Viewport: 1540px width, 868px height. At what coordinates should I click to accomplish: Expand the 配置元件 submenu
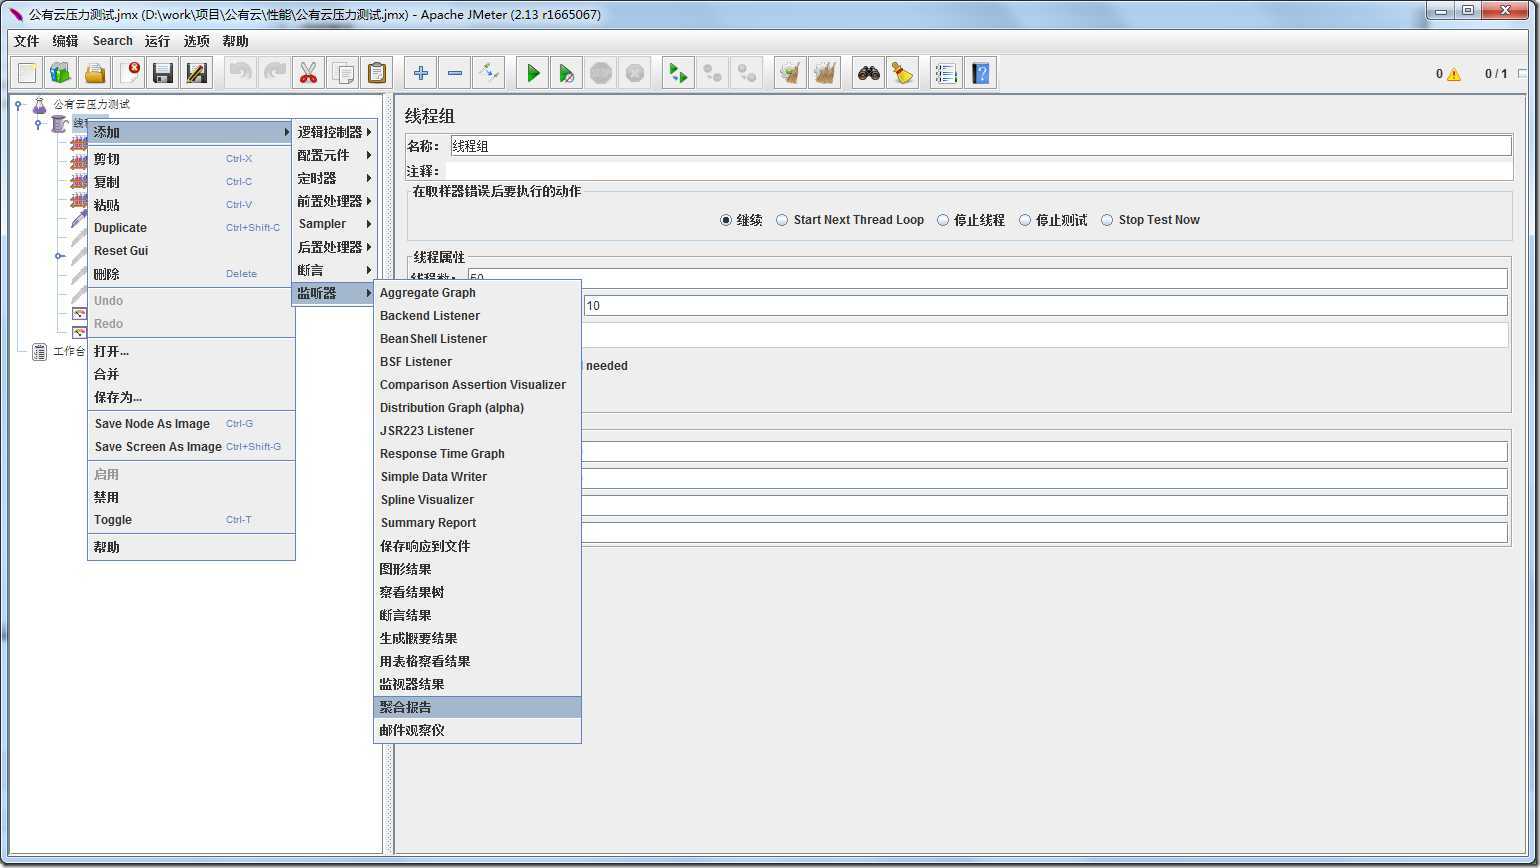click(334, 155)
